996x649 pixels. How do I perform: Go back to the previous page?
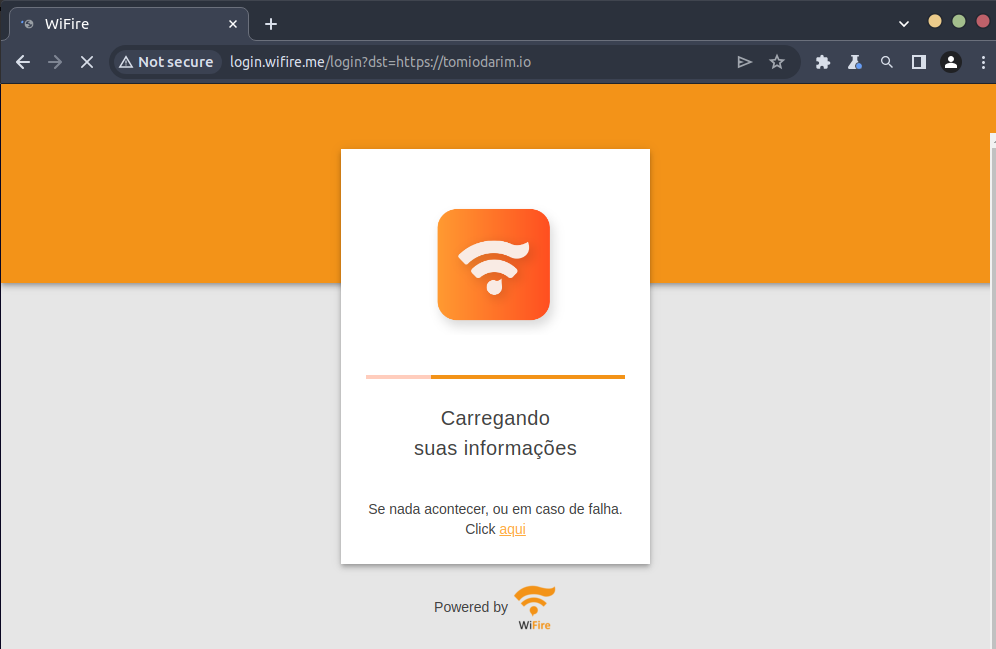23,62
